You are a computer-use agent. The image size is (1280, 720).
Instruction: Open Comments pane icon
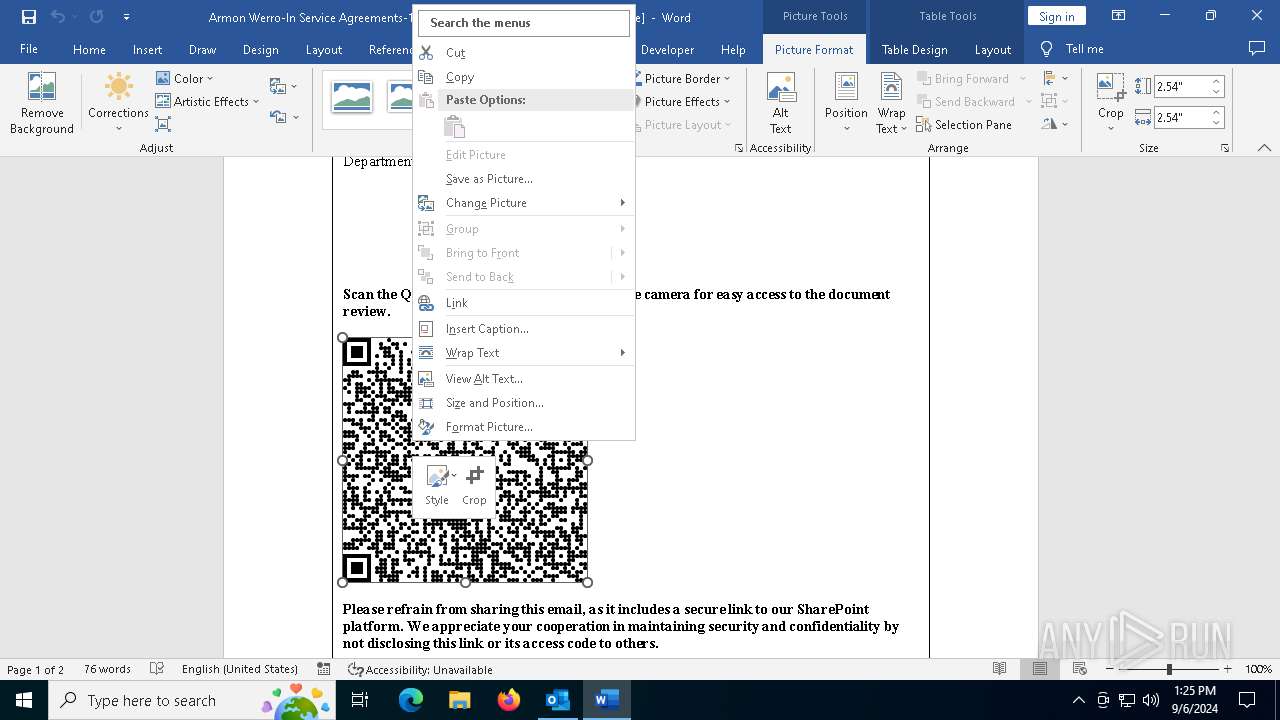tap(1257, 49)
